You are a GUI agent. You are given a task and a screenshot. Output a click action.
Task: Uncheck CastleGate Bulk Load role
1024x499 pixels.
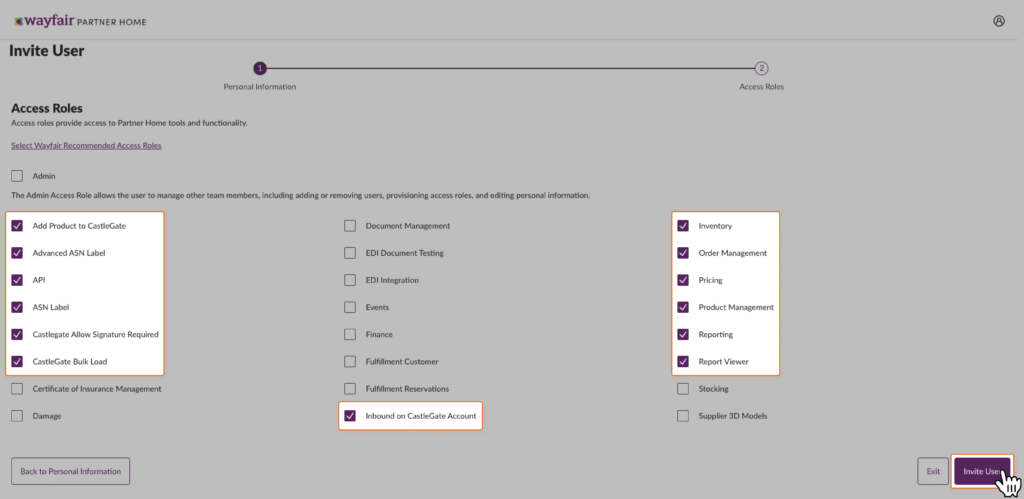click(17, 361)
